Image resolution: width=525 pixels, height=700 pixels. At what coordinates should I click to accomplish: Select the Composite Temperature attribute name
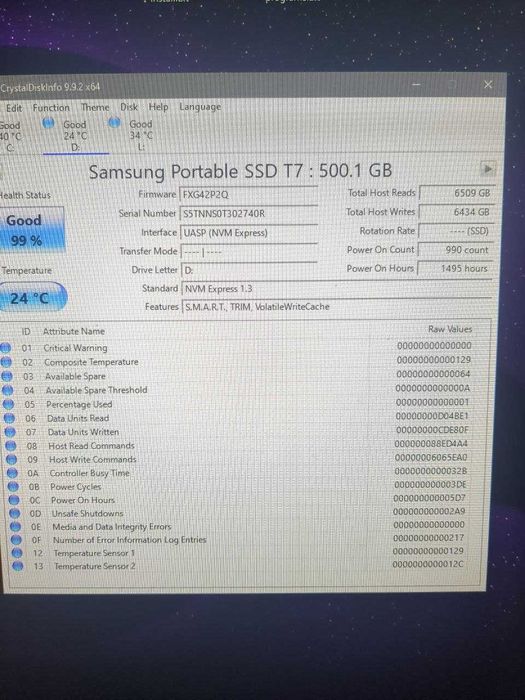[x=91, y=362]
